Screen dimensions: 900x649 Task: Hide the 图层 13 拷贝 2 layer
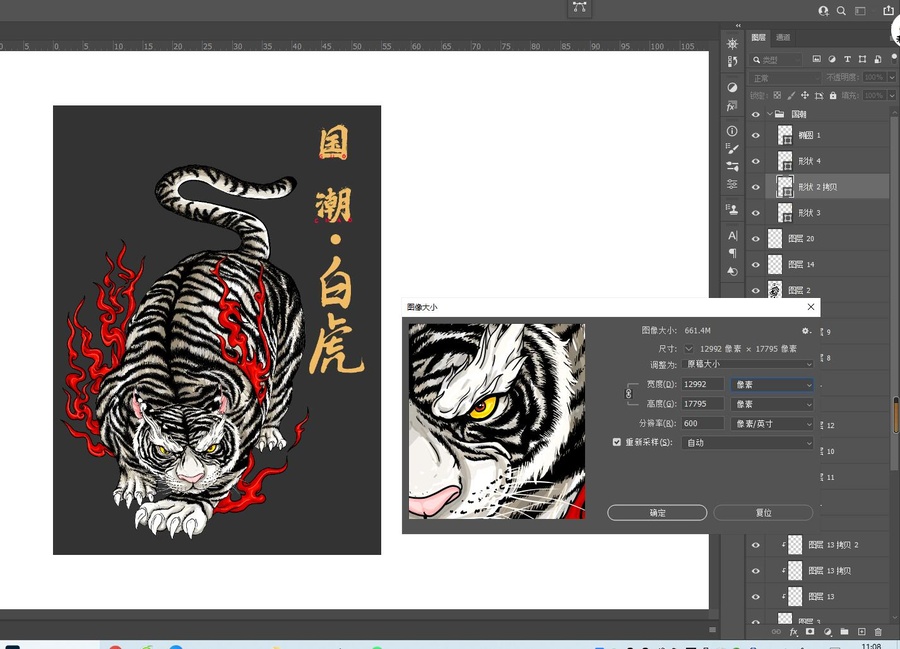756,545
